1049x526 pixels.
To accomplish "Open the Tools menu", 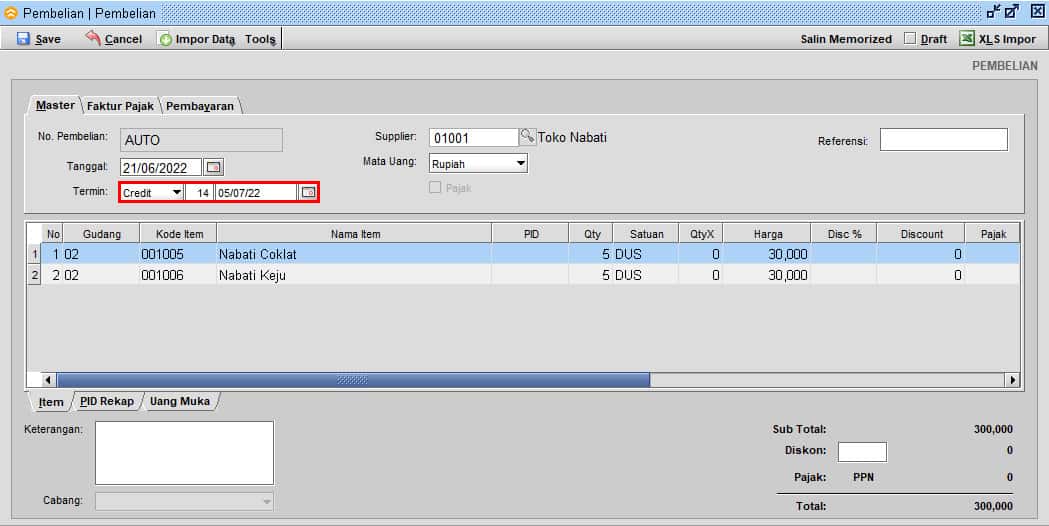I will click(x=260, y=39).
